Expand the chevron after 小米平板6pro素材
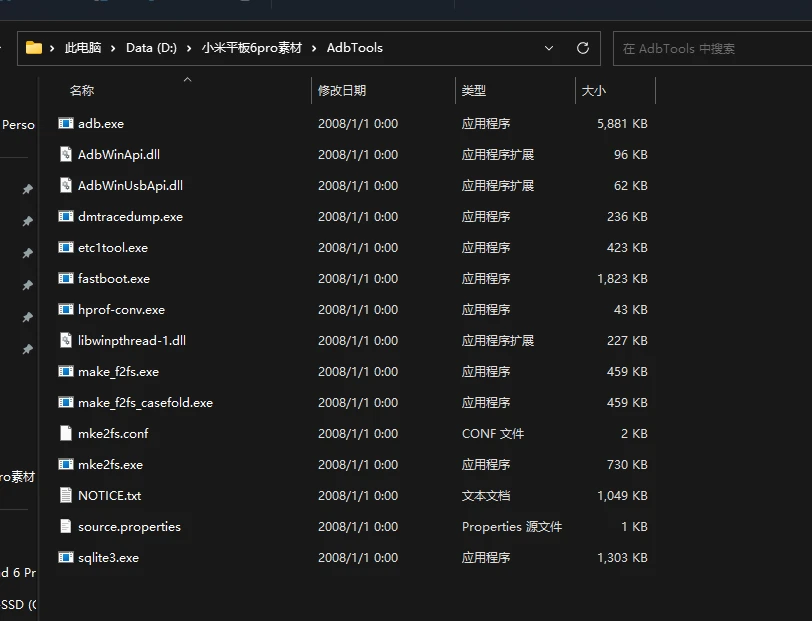 [314, 48]
